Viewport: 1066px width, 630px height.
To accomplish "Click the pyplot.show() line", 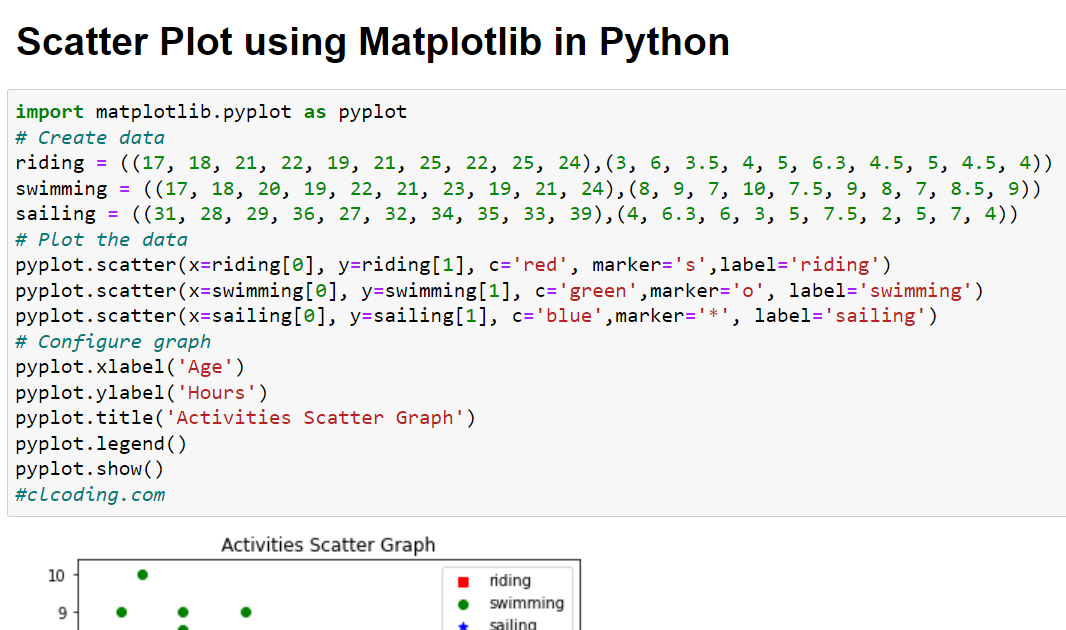I will pos(90,469).
